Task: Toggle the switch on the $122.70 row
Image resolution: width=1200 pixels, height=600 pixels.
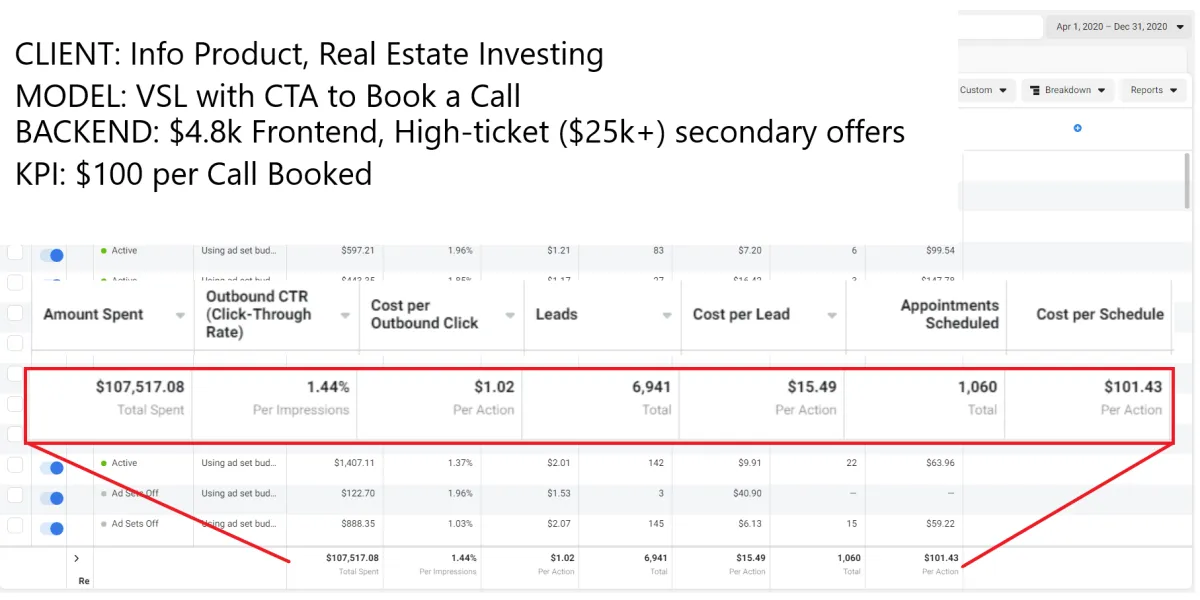Action: click(51, 497)
